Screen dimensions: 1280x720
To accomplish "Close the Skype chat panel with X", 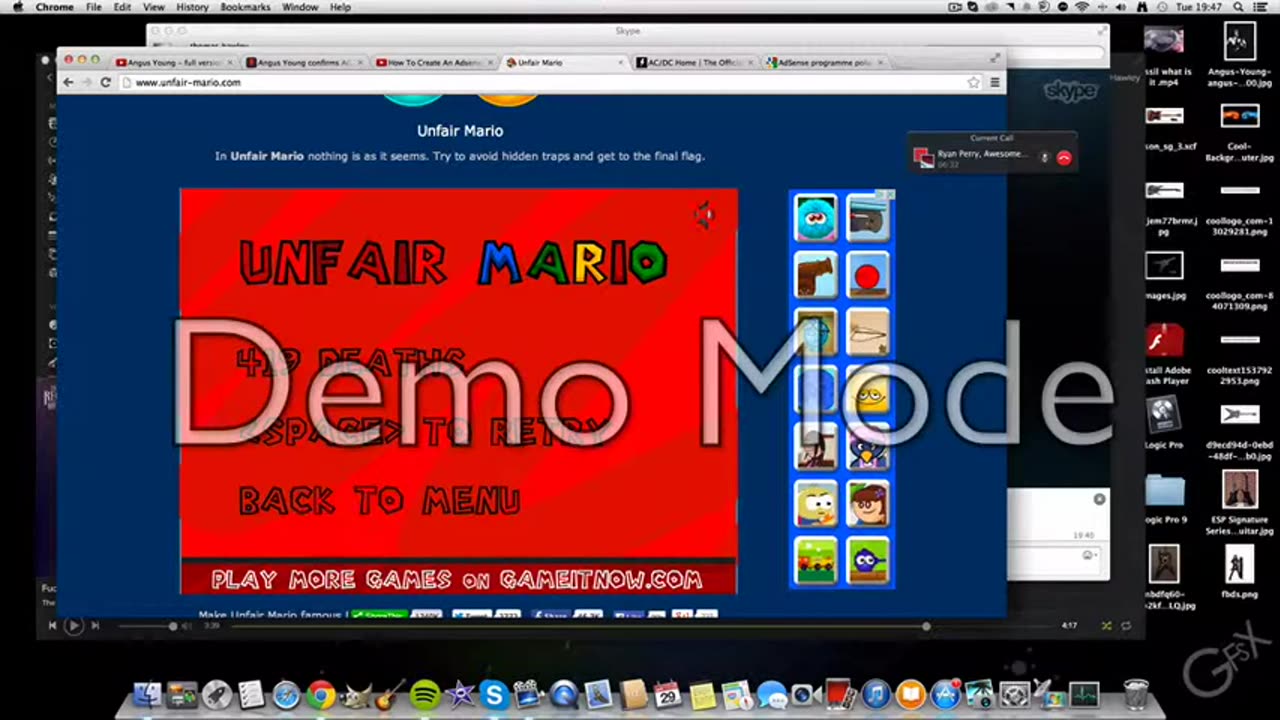I will (1099, 499).
